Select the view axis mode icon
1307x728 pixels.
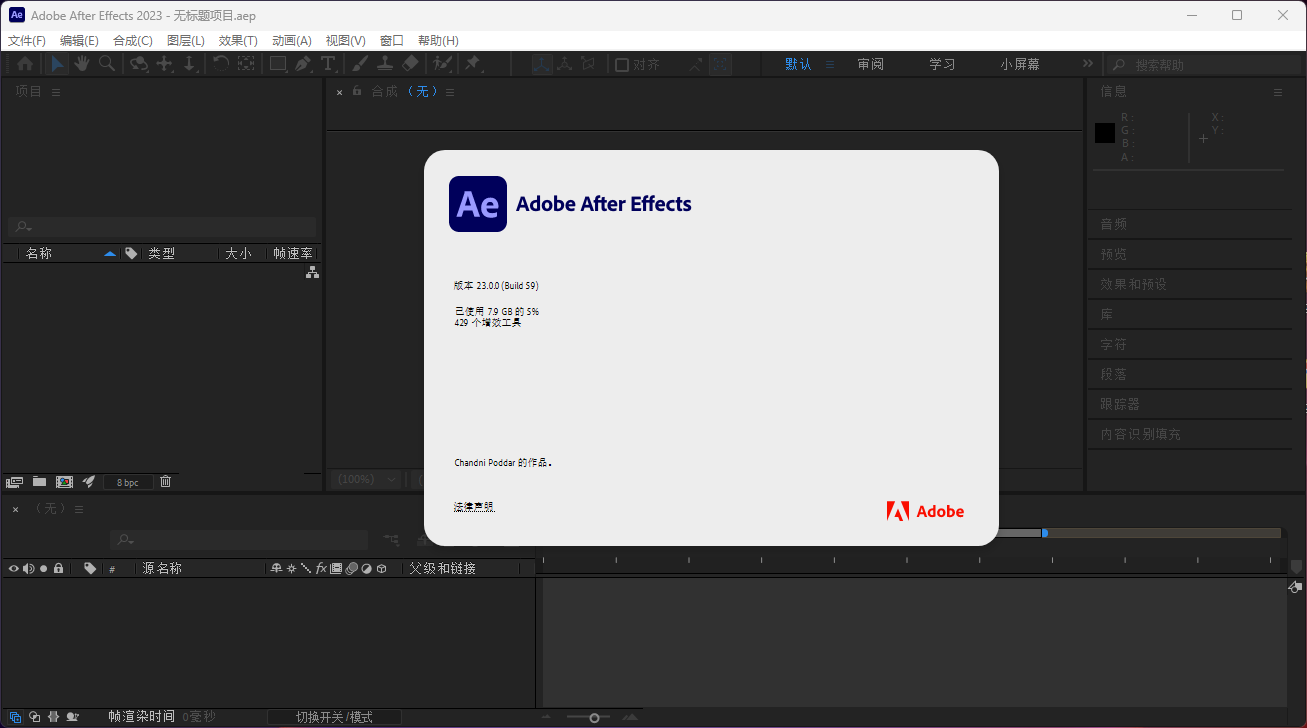(x=589, y=64)
